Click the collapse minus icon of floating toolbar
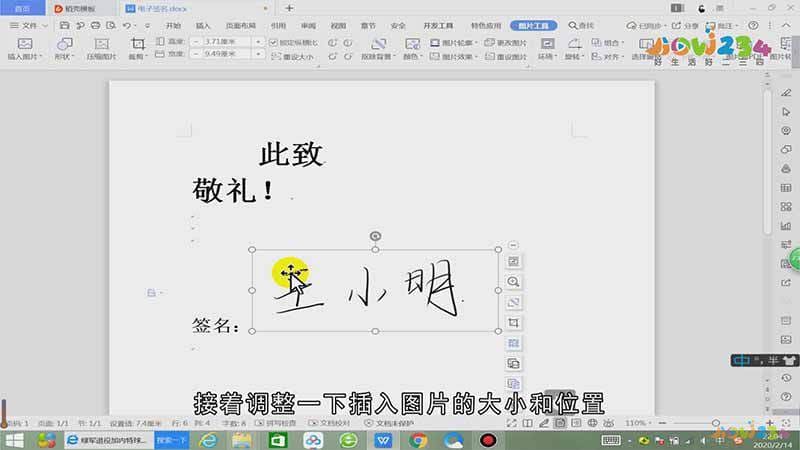 tap(513, 245)
